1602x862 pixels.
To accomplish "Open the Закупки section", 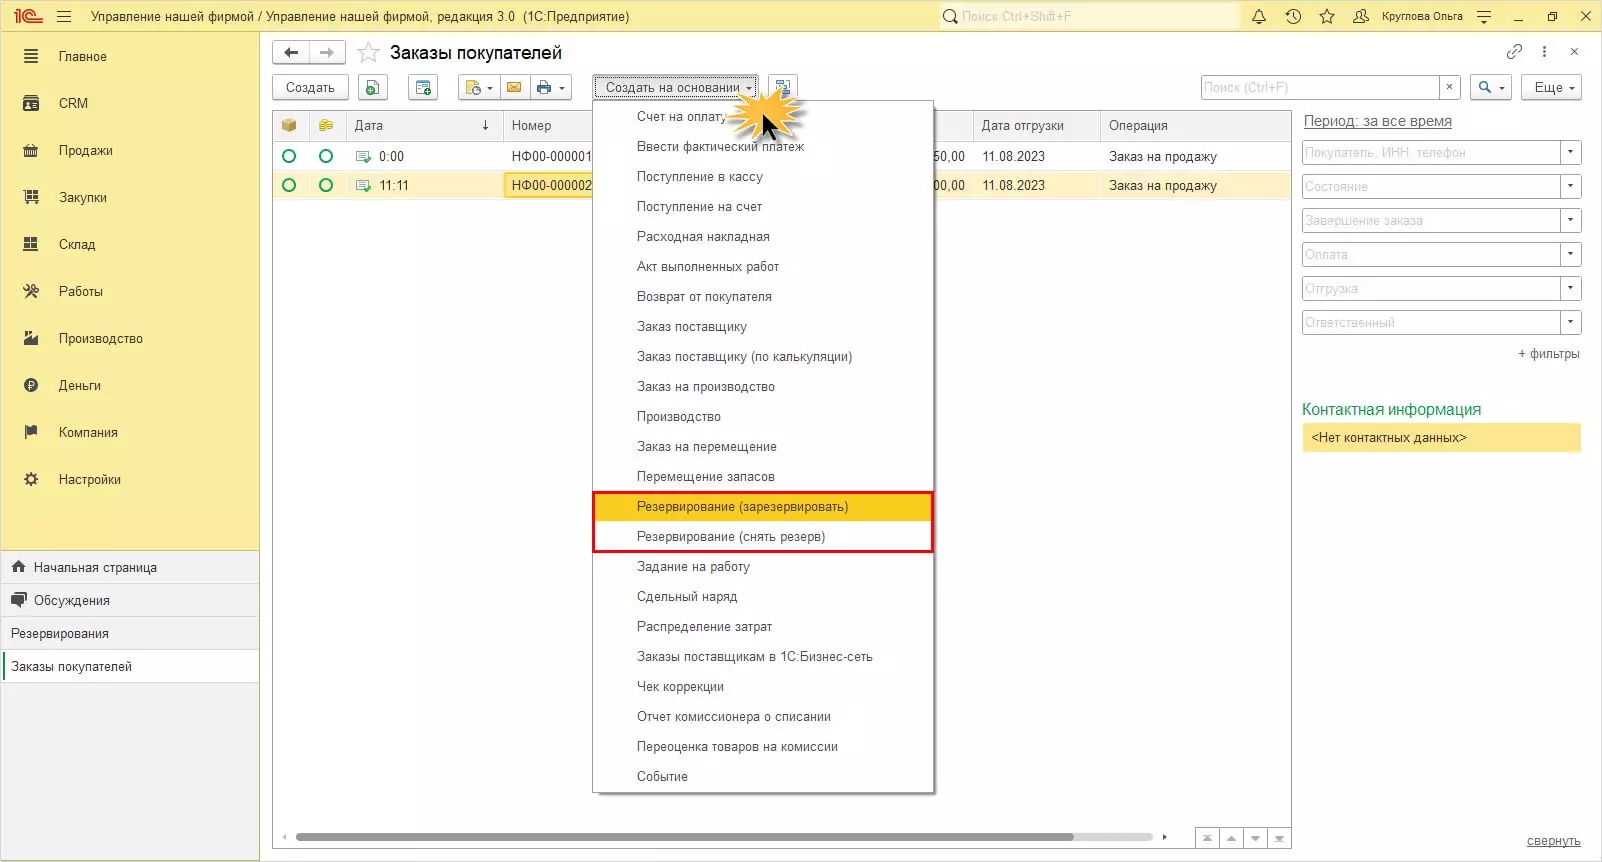I will pos(82,198).
